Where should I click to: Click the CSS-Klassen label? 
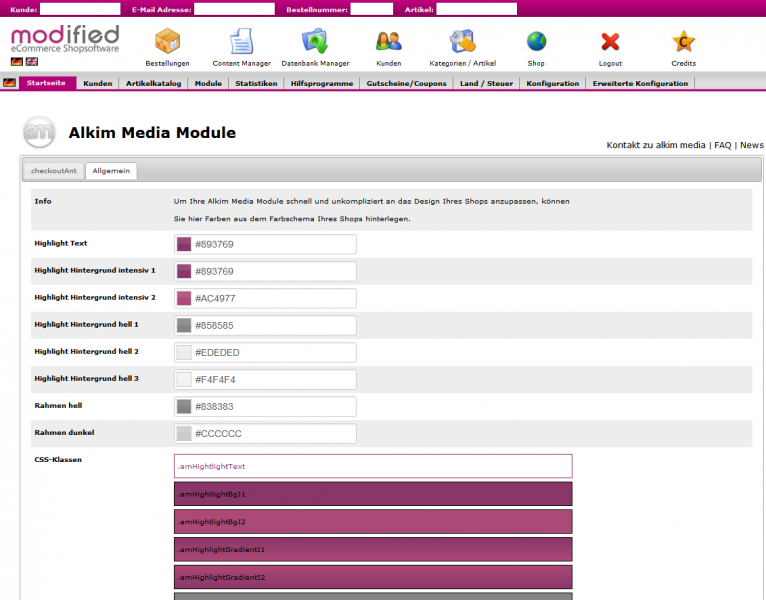click(58, 459)
